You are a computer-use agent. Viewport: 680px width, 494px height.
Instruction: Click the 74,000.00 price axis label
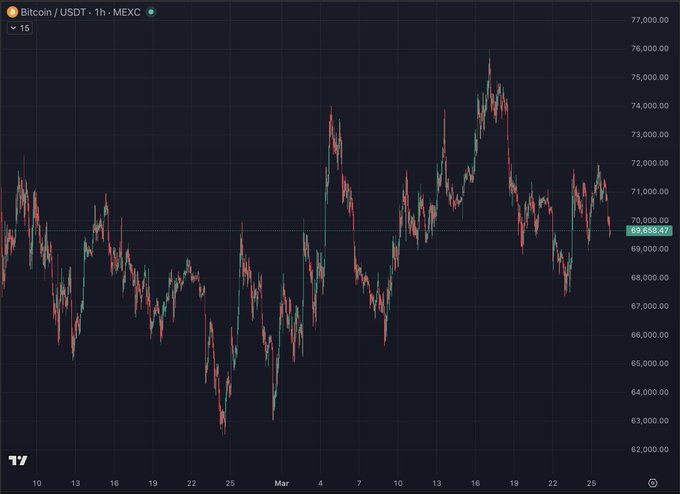pos(649,106)
